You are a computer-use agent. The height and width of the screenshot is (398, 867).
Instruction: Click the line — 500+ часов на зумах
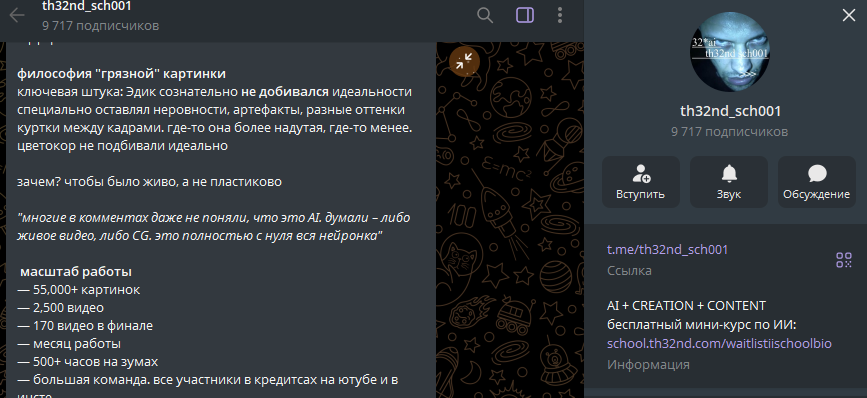87,362
